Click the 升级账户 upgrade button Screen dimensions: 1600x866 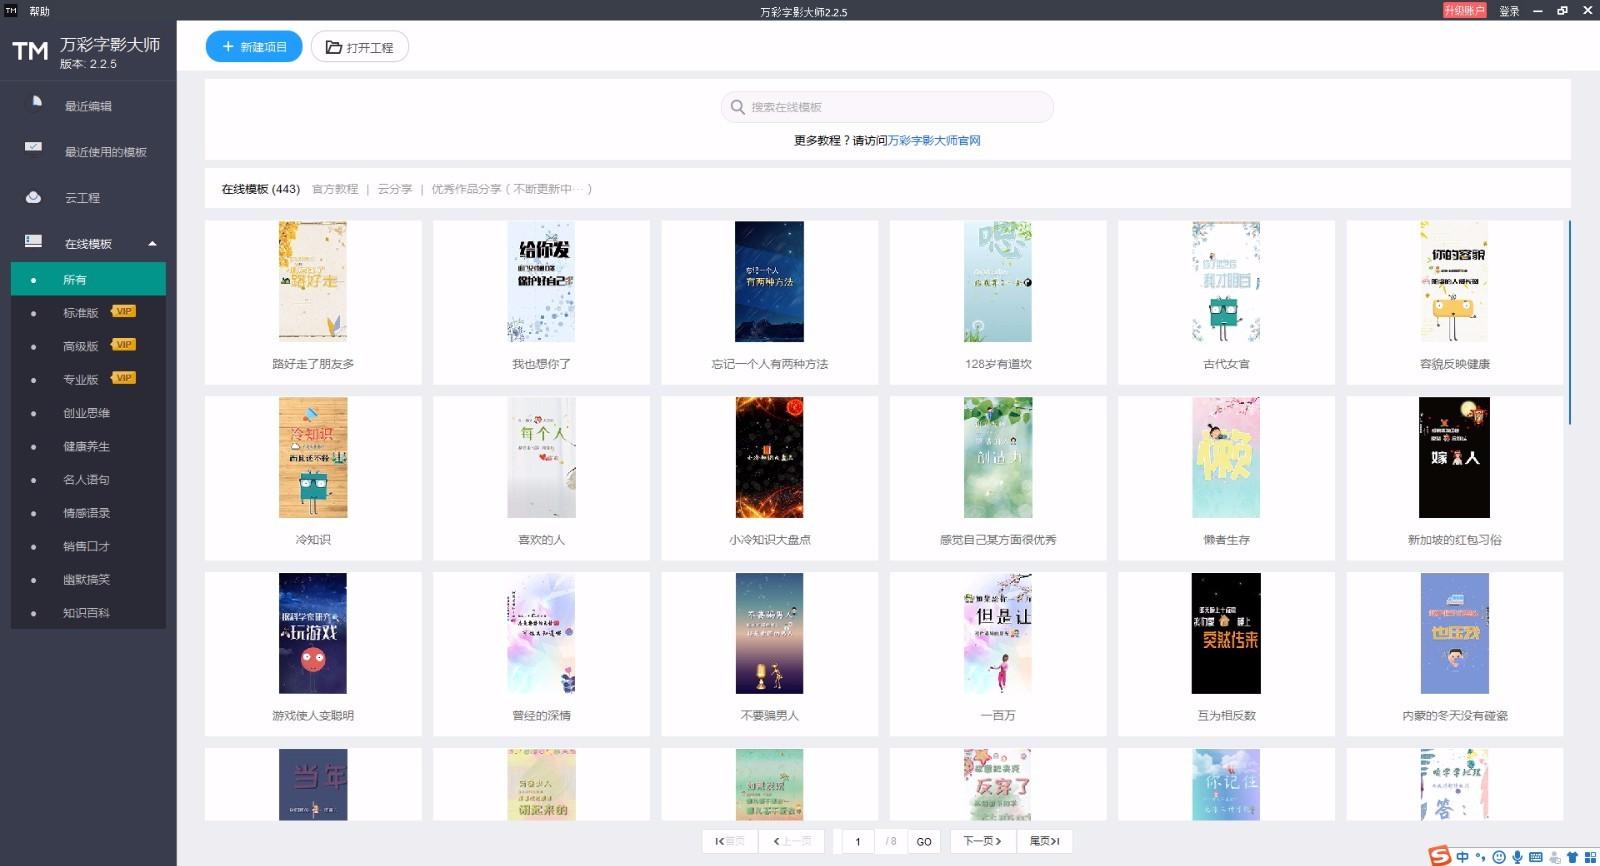(1464, 10)
